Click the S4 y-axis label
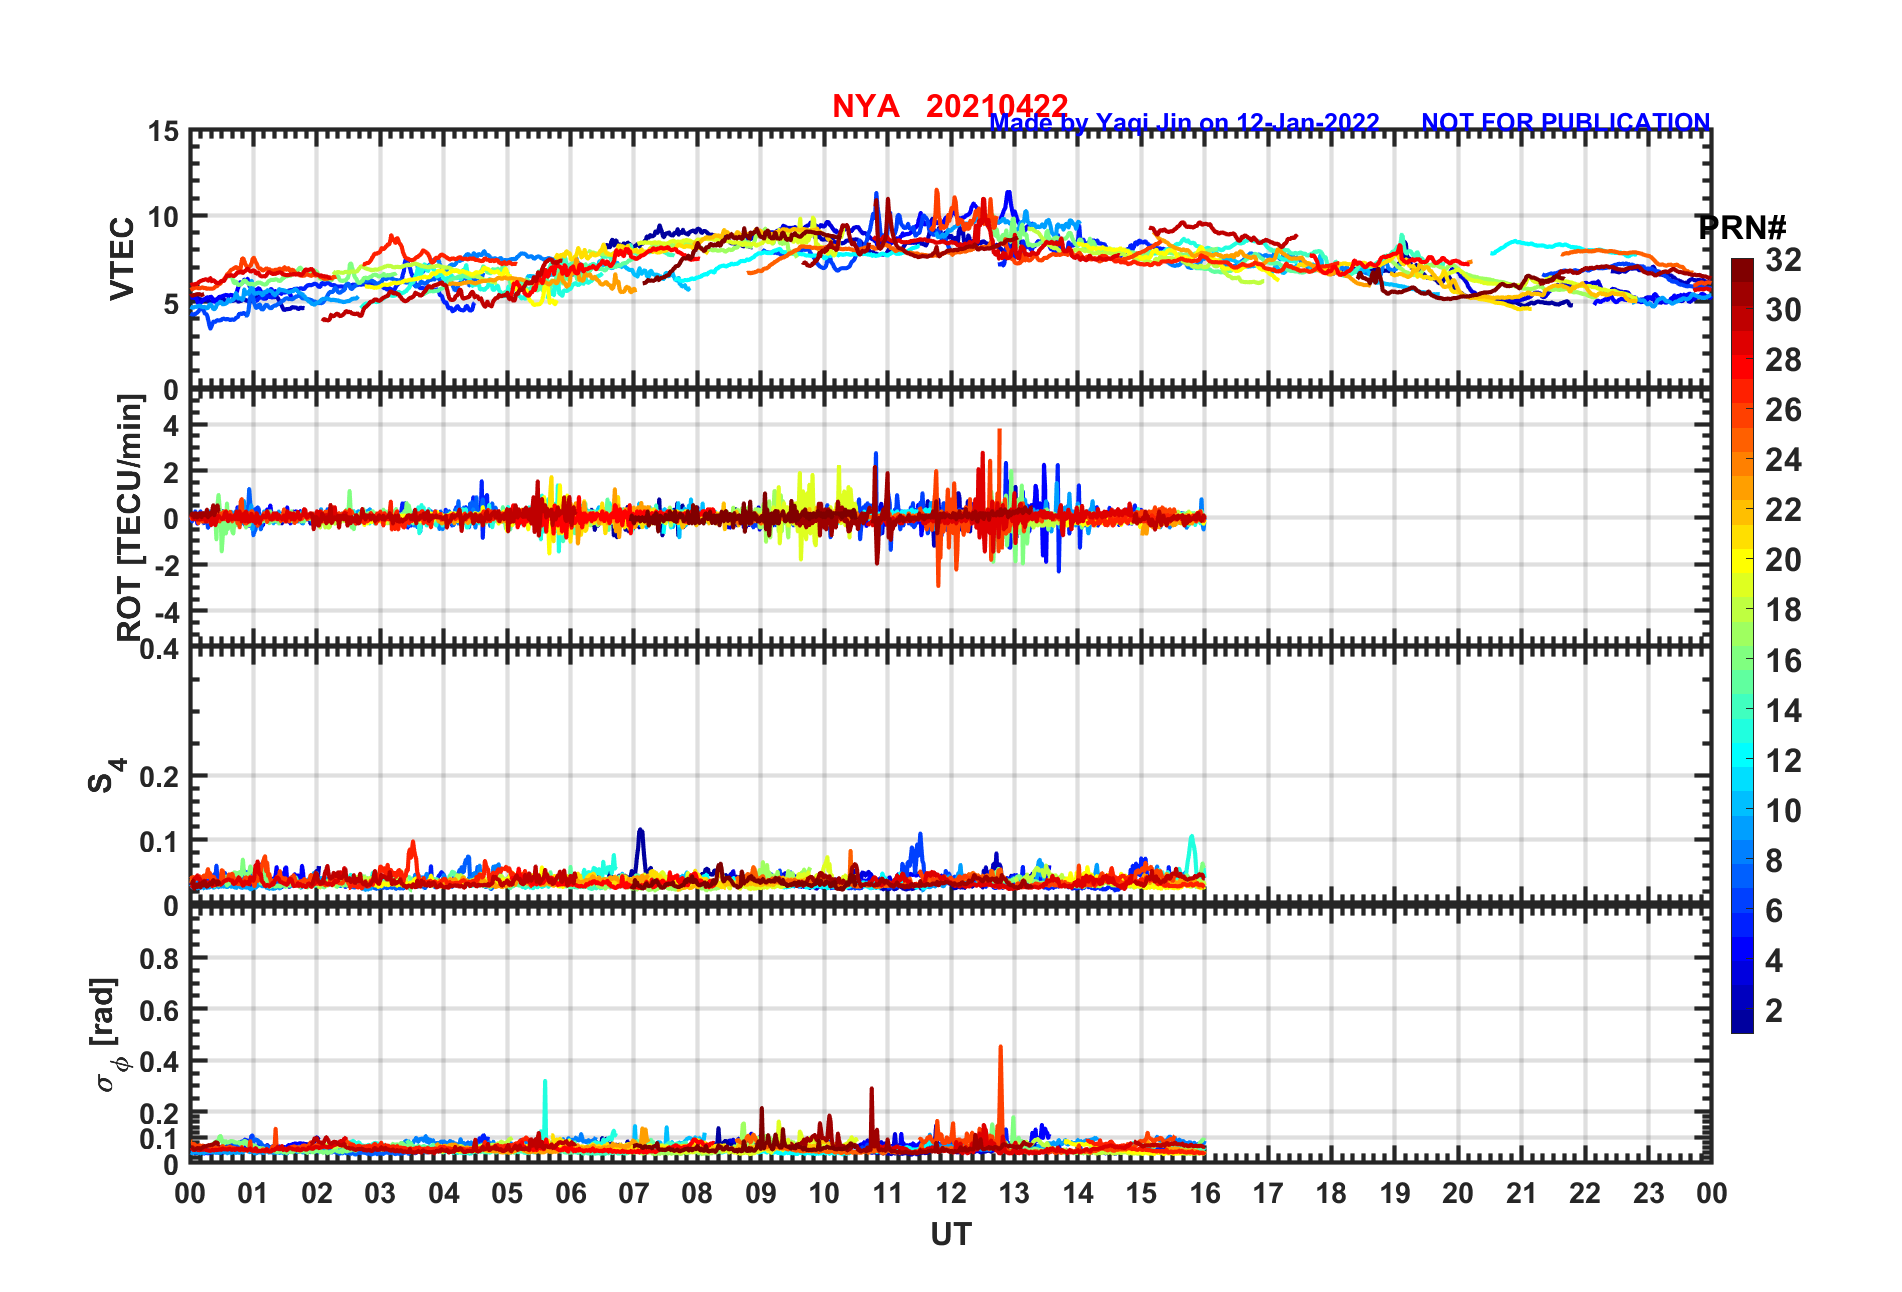The image size is (1902, 1292). [106, 775]
